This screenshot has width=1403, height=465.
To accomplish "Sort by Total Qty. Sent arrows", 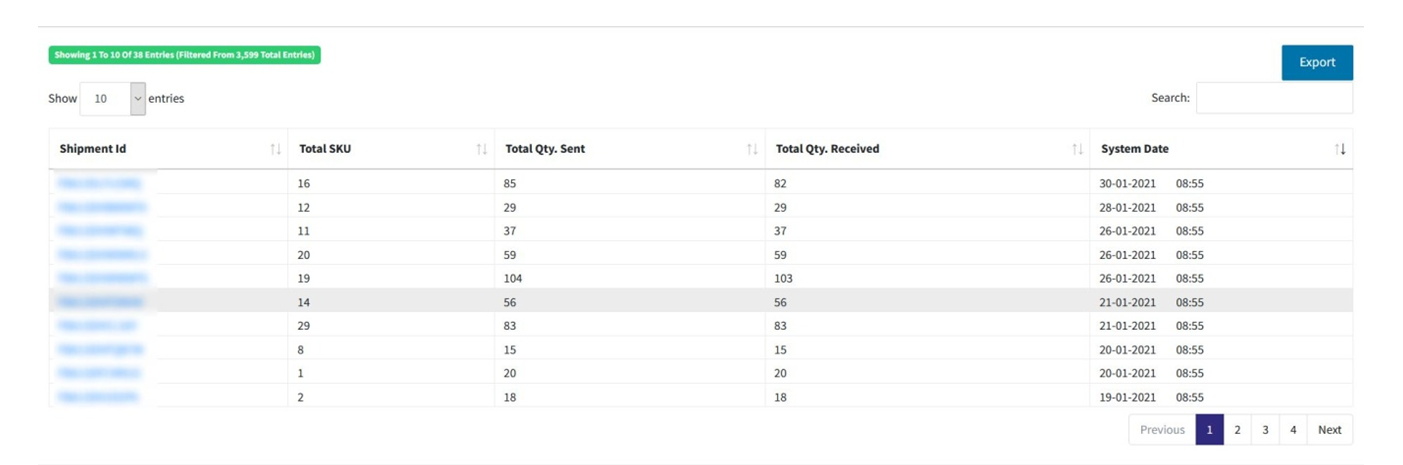I will pos(752,149).
